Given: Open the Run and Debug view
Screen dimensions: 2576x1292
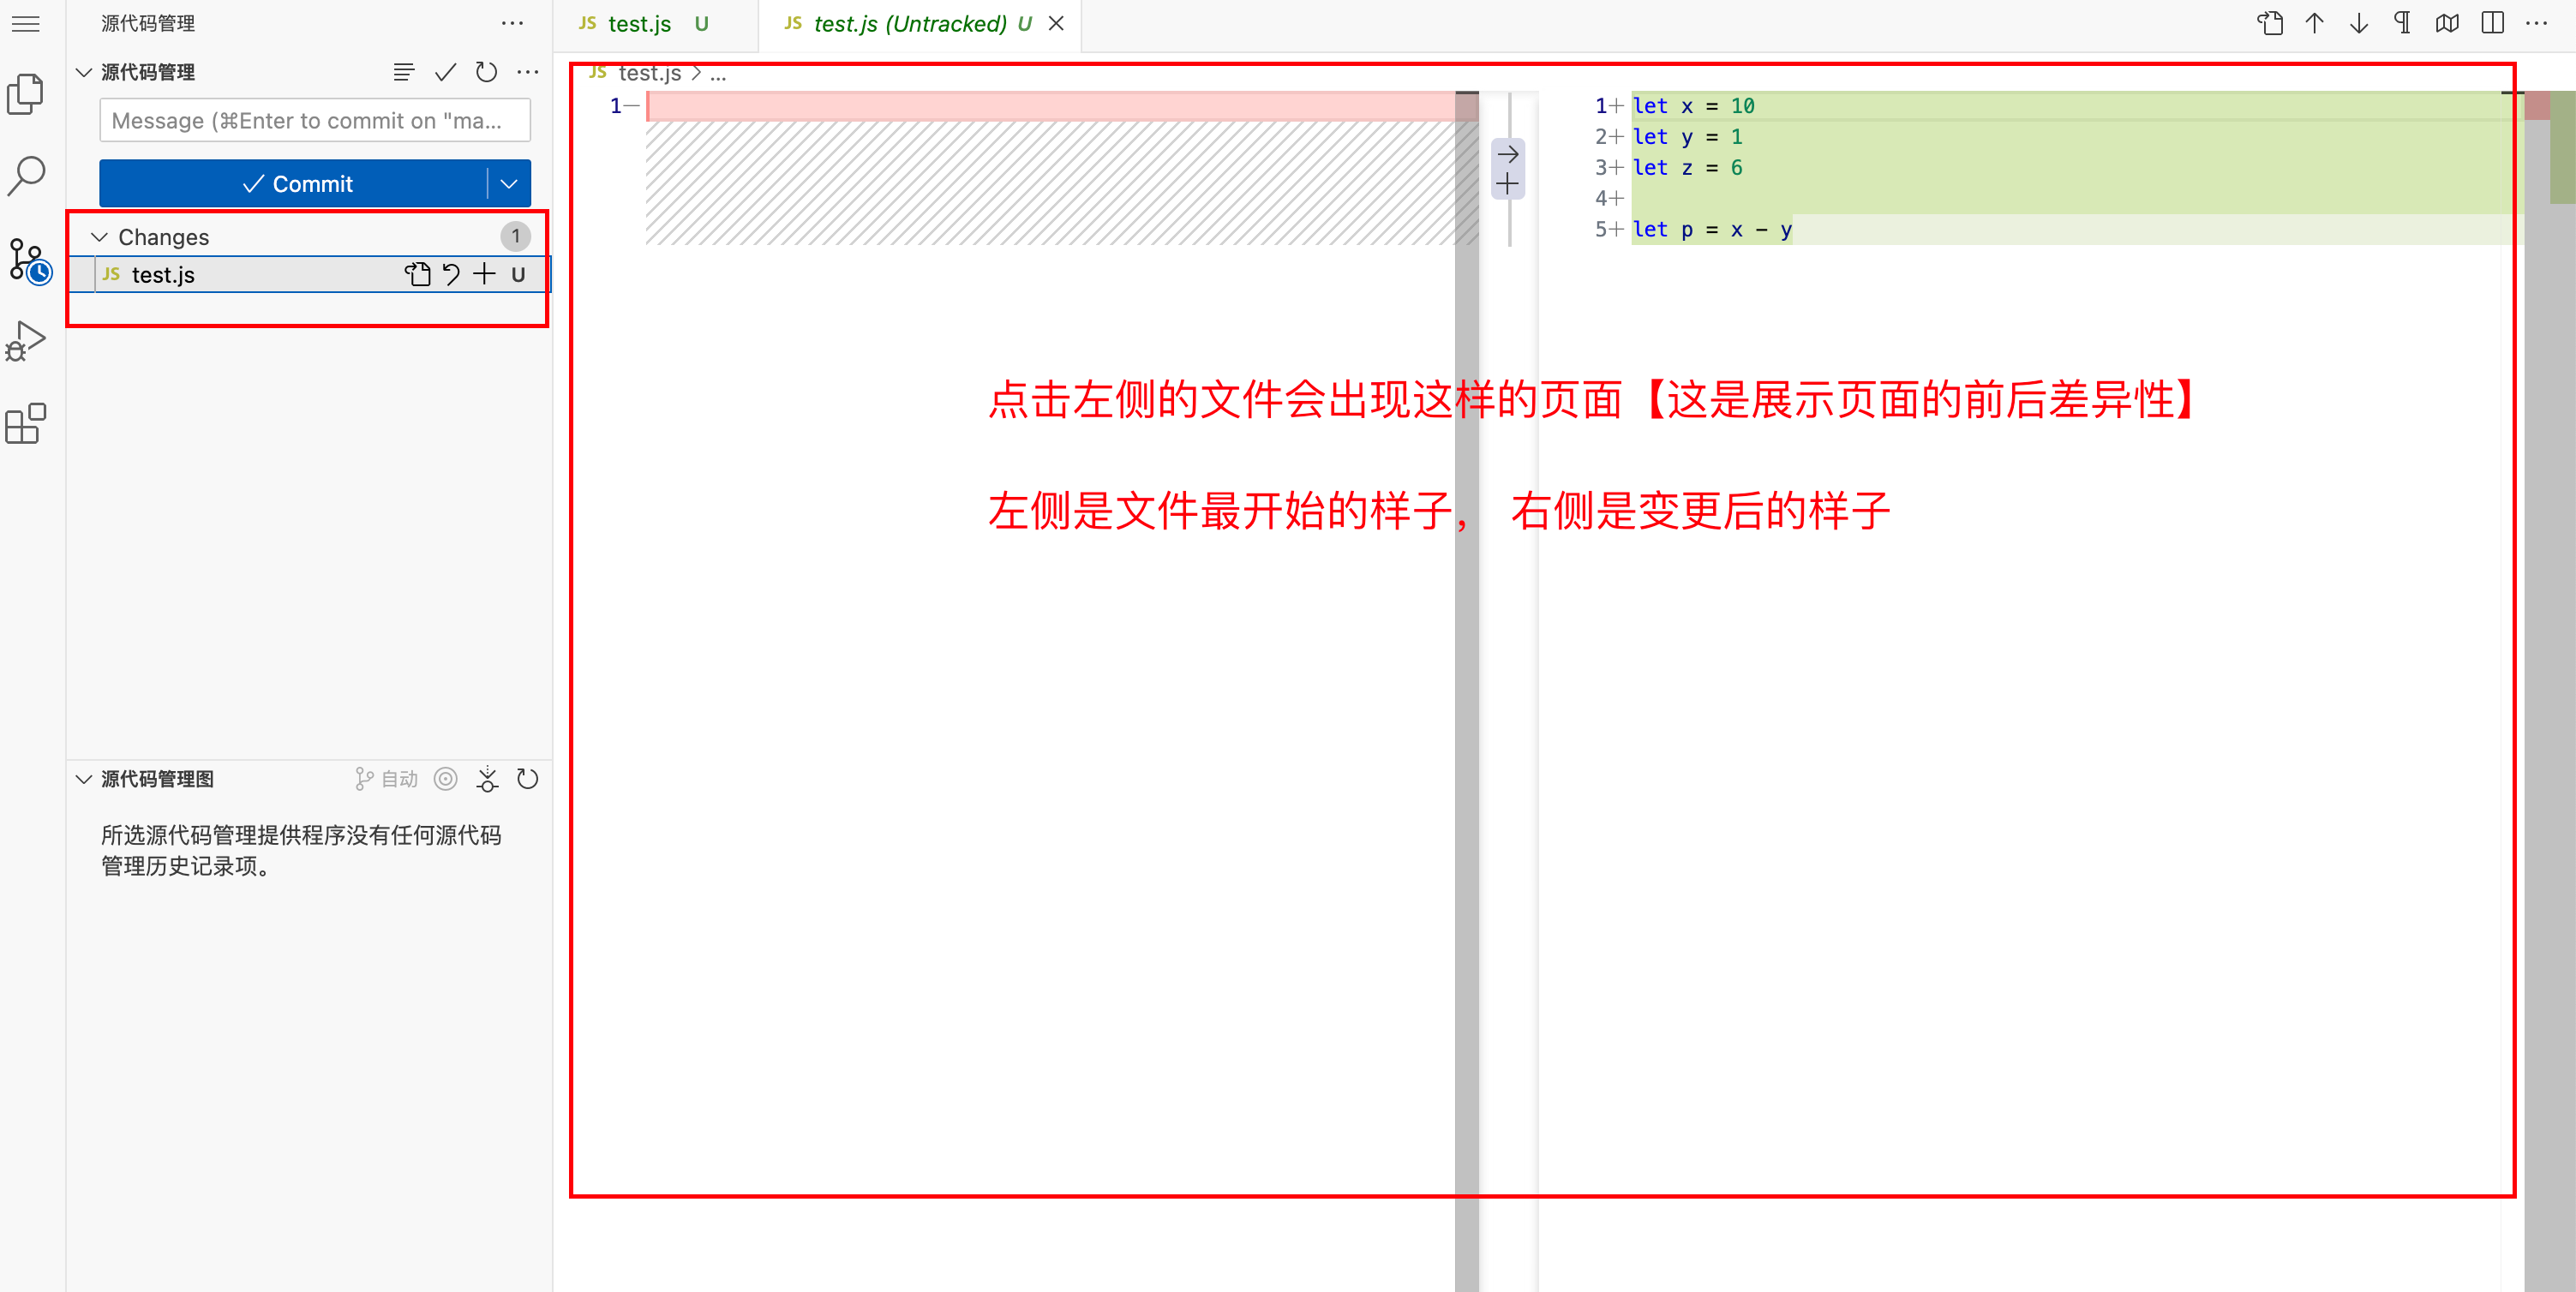Looking at the screenshot, I should (x=26, y=341).
